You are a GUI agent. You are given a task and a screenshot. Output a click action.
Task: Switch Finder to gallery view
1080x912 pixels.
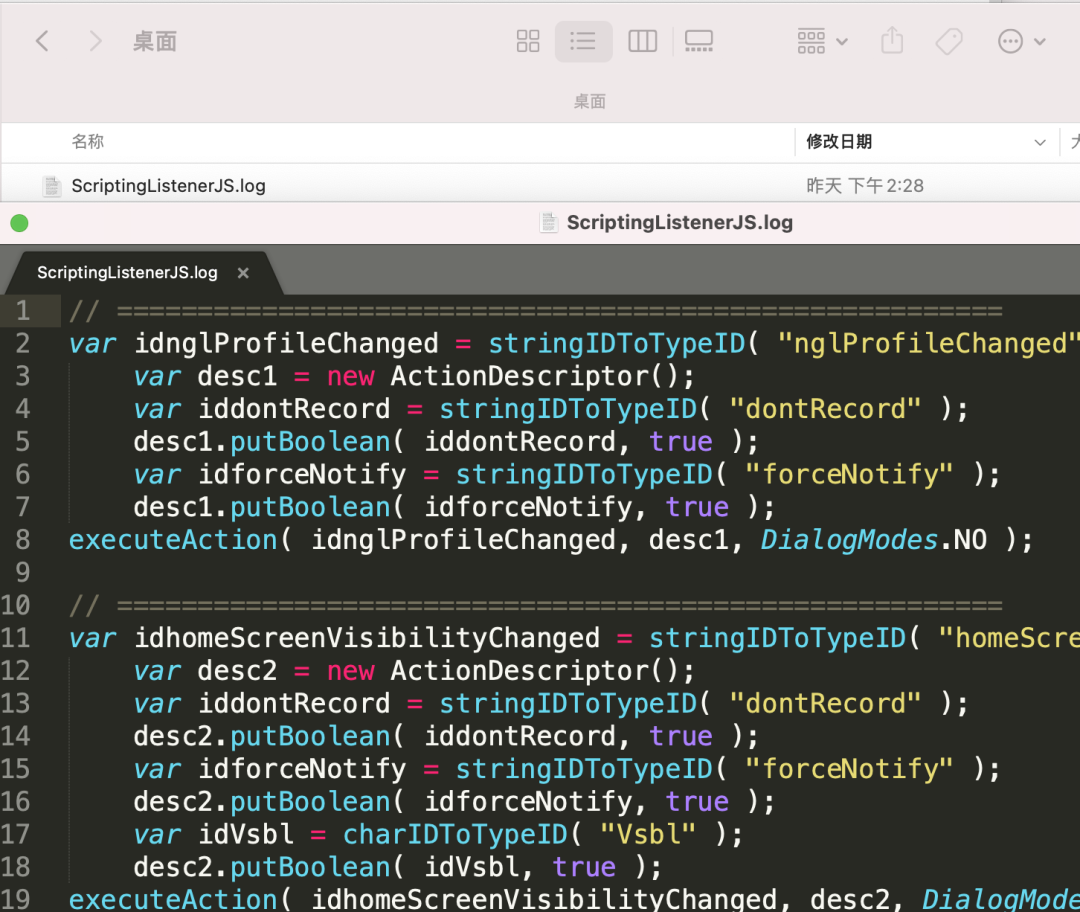tap(698, 41)
